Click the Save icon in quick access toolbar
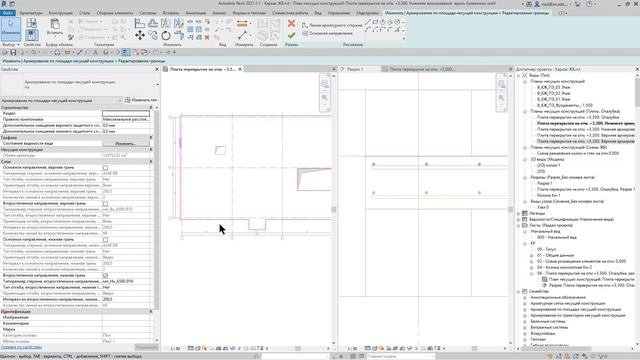The height and width of the screenshot is (360, 640). tap(13, 52)
